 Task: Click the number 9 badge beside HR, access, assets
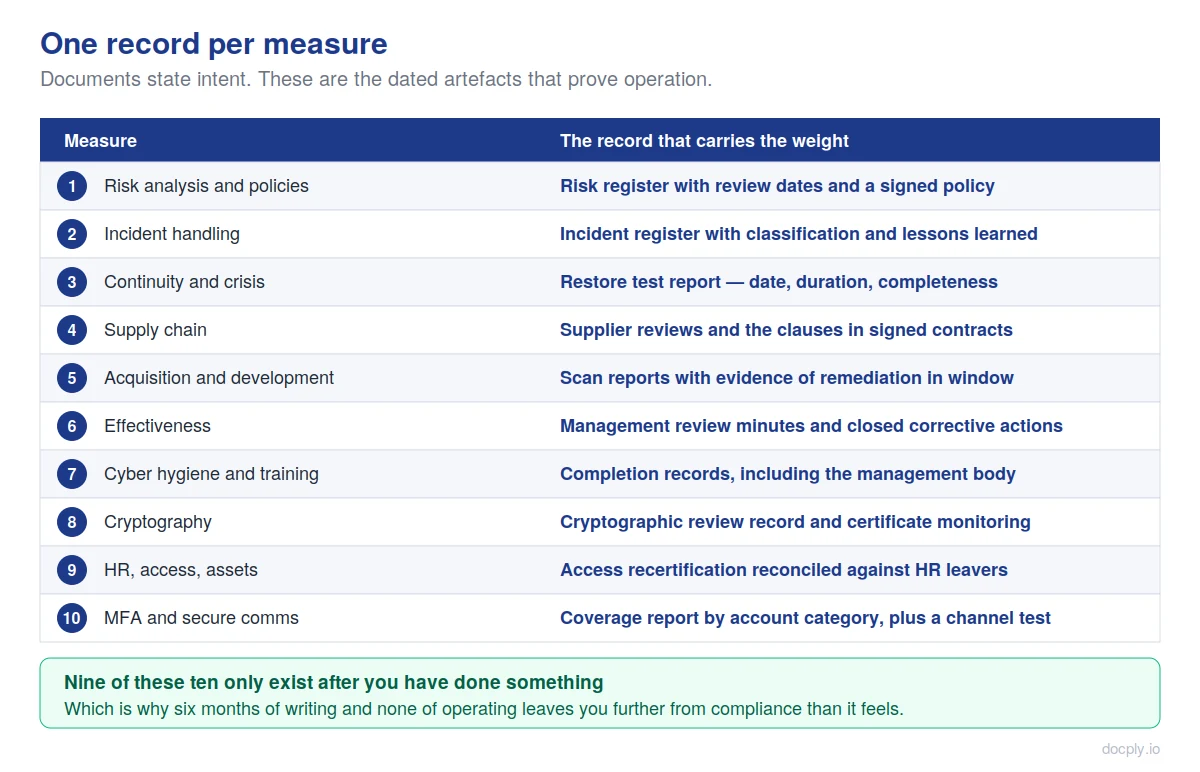tap(72, 570)
